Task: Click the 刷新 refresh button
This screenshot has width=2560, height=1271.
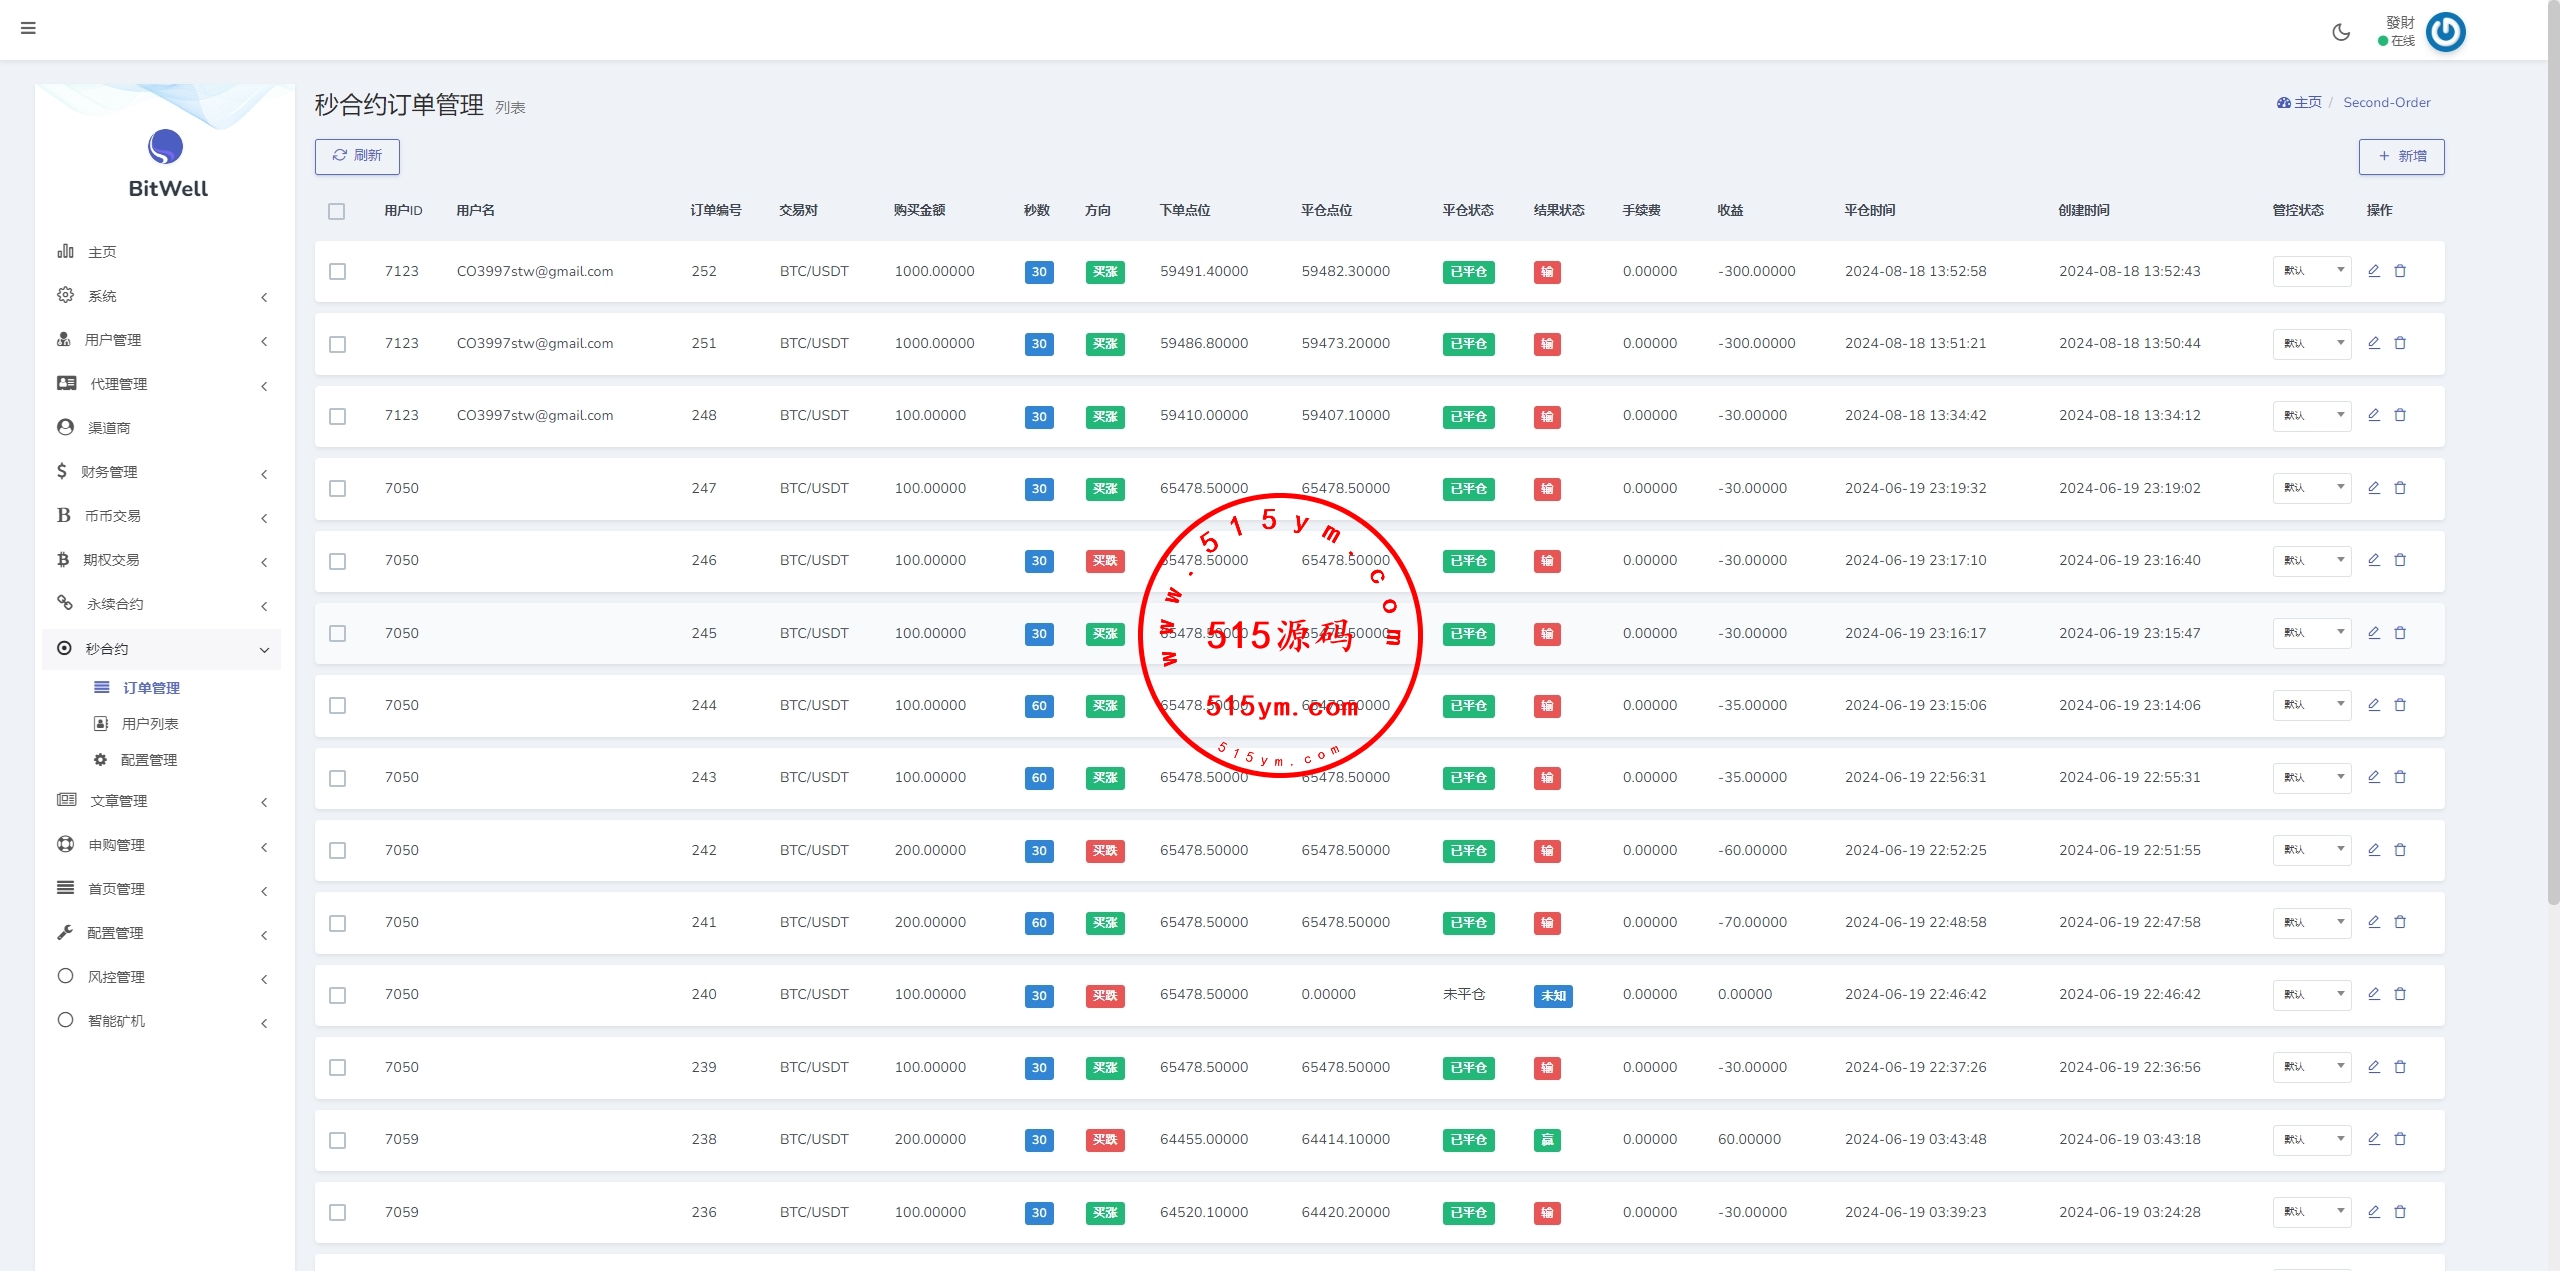Action: click(357, 156)
